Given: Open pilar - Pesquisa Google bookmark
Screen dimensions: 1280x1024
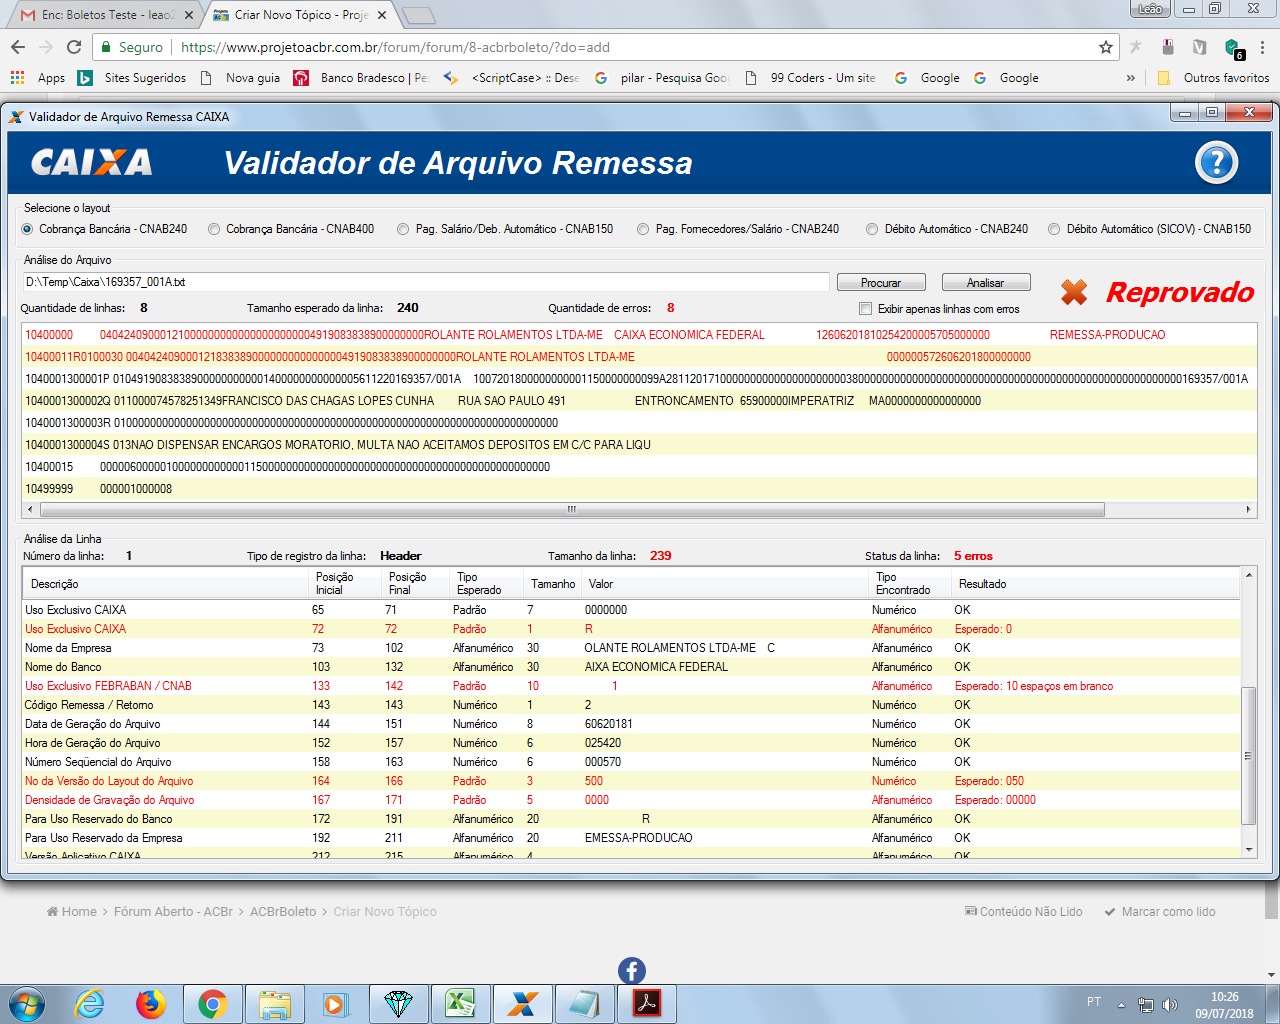Looking at the screenshot, I should pyautogui.click(x=661, y=78).
